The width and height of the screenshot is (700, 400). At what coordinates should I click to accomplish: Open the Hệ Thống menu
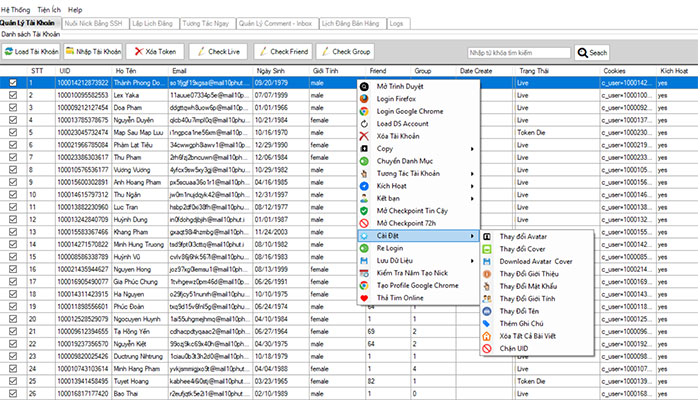coord(15,9)
